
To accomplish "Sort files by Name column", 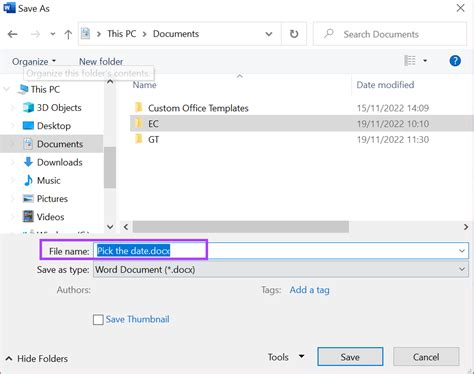I will 144,85.
